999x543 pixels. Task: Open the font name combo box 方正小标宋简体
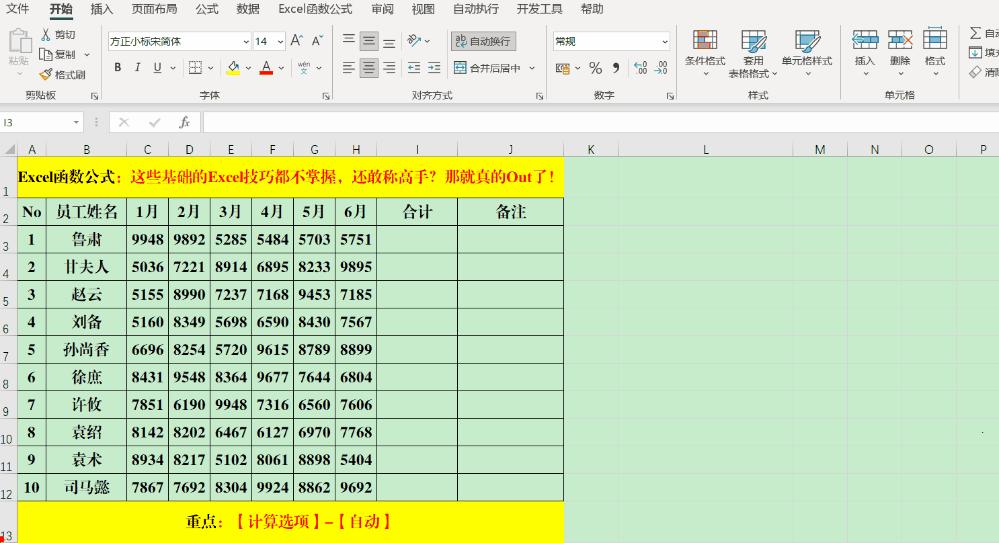[179, 41]
